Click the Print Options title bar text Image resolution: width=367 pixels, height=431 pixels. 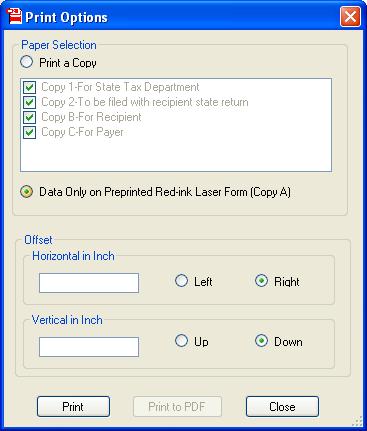(x=67, y=17)
